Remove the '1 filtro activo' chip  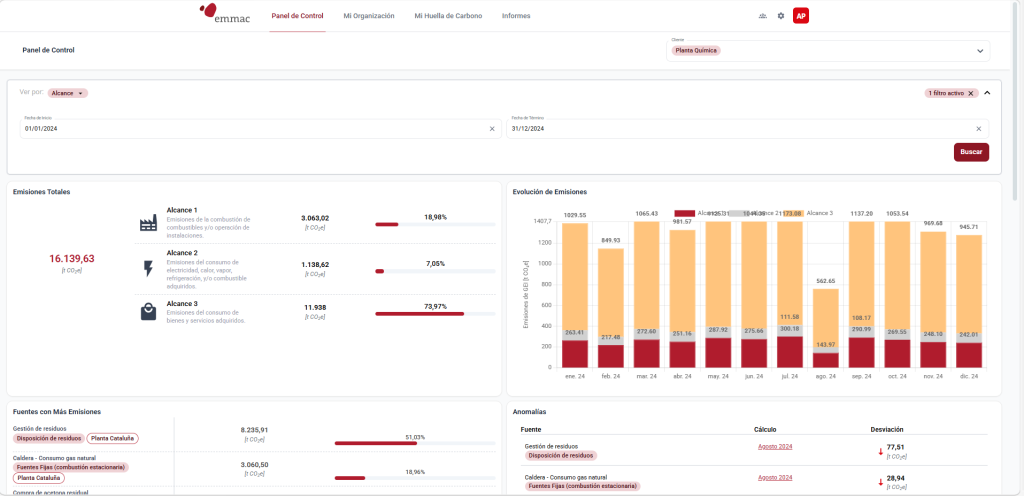coord(970,93)
